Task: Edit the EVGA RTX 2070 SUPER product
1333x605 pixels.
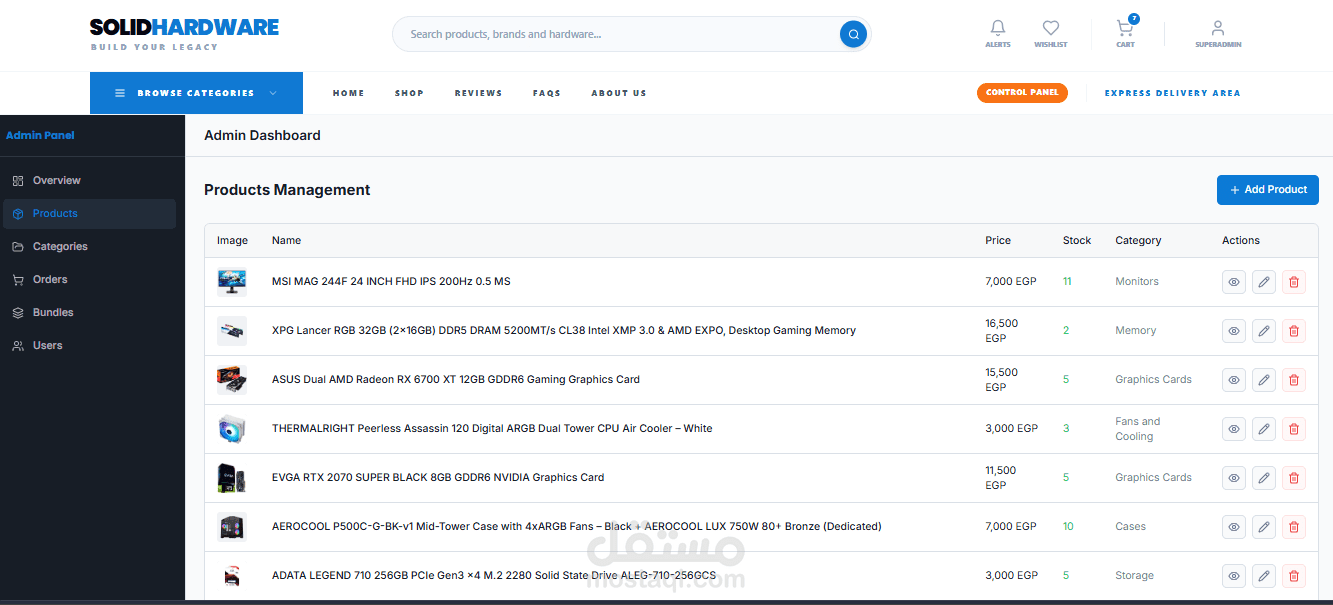Action: tap(1264, 478)
